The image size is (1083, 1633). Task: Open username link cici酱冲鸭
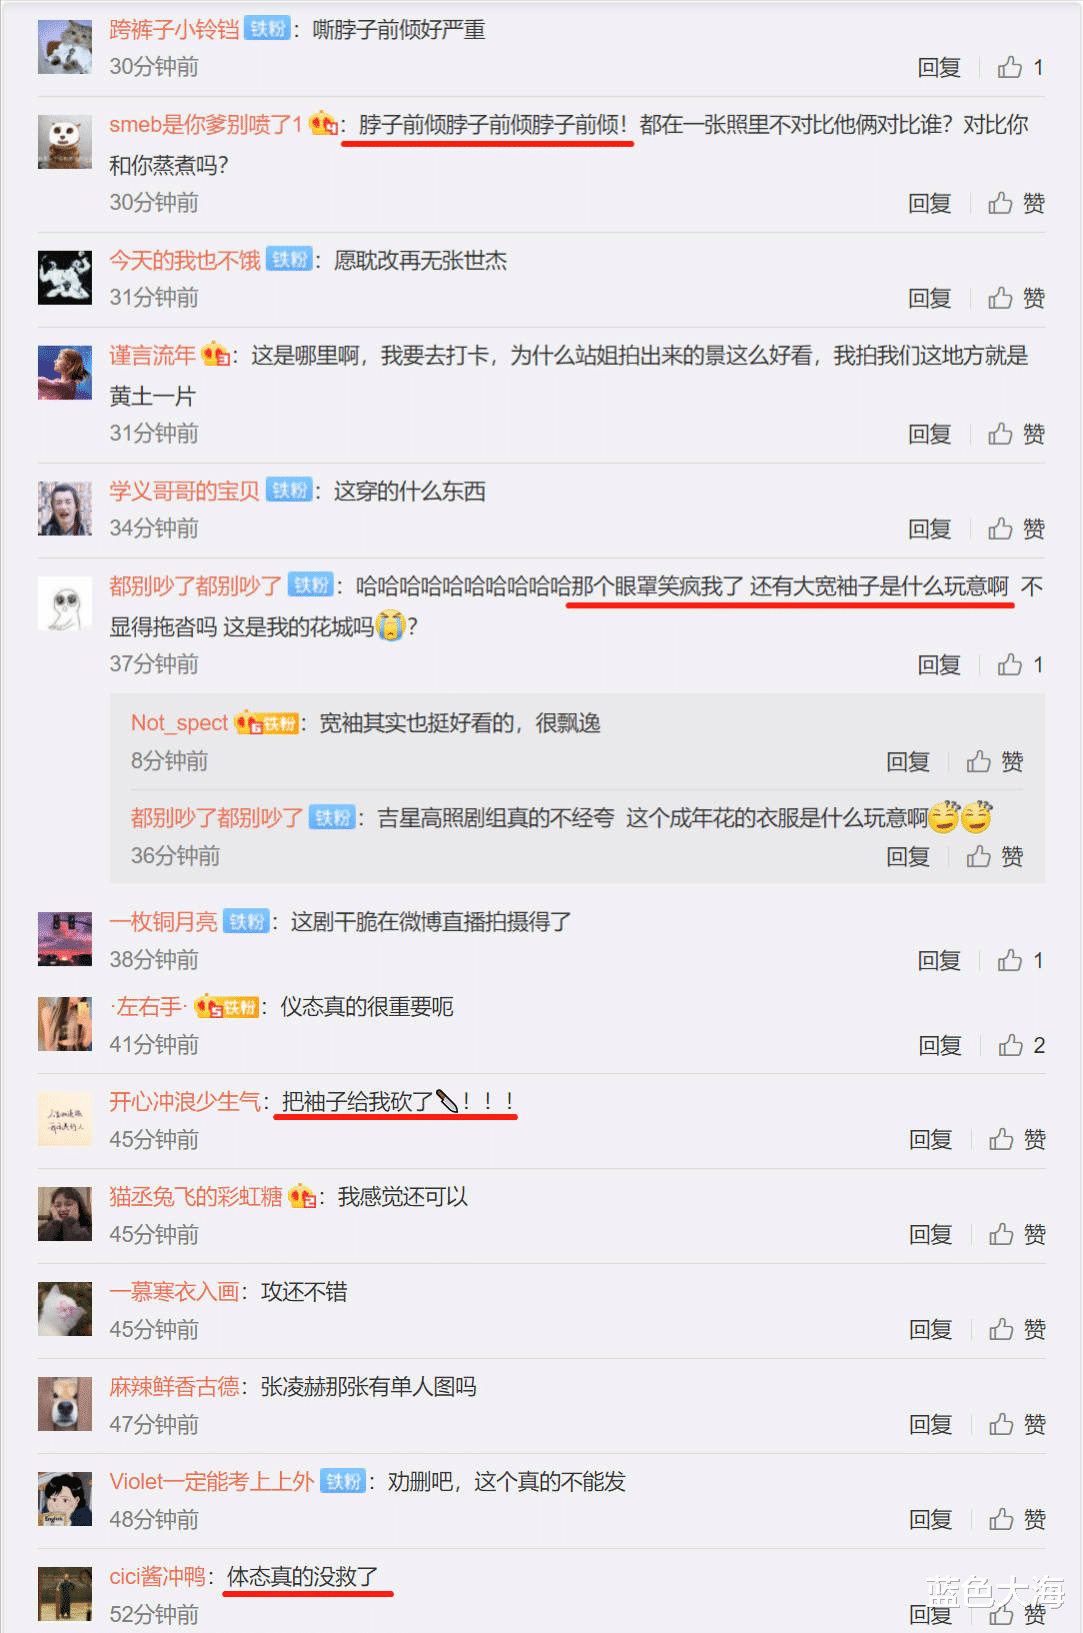coord(158,1577)
